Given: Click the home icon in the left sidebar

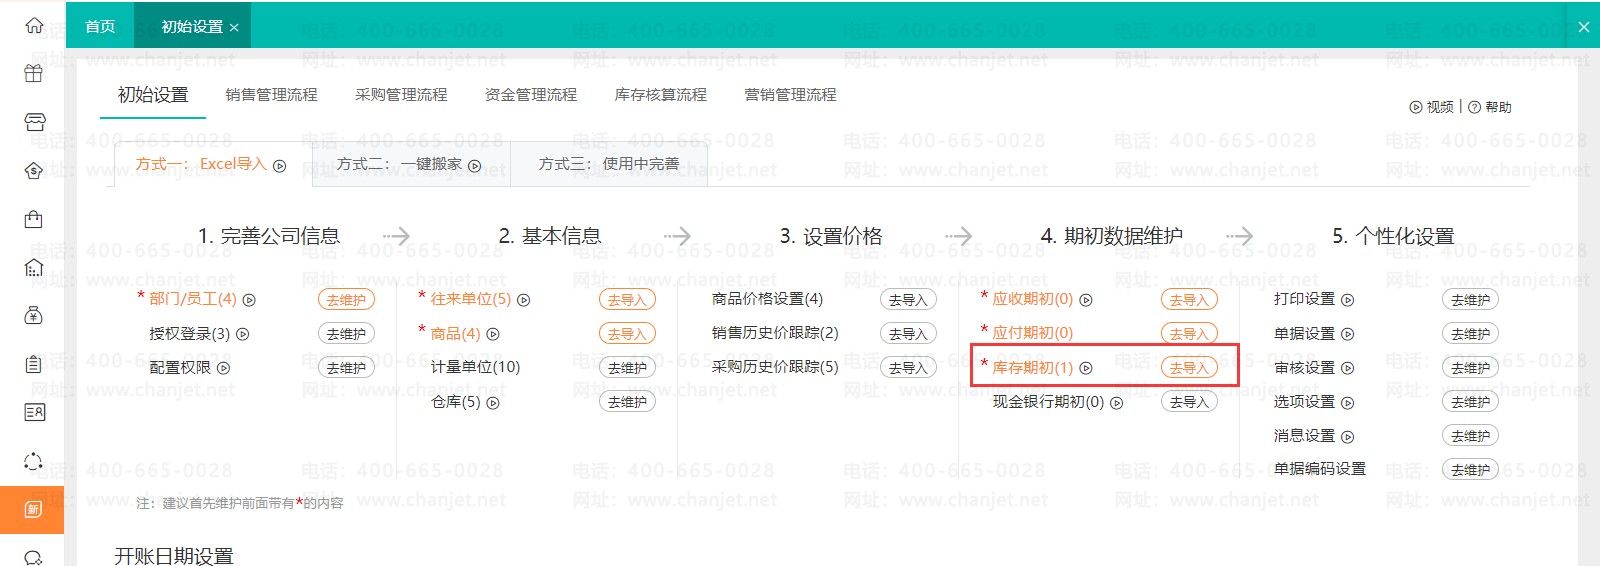Looking at the screenshot, I should [x=34, y=26].
